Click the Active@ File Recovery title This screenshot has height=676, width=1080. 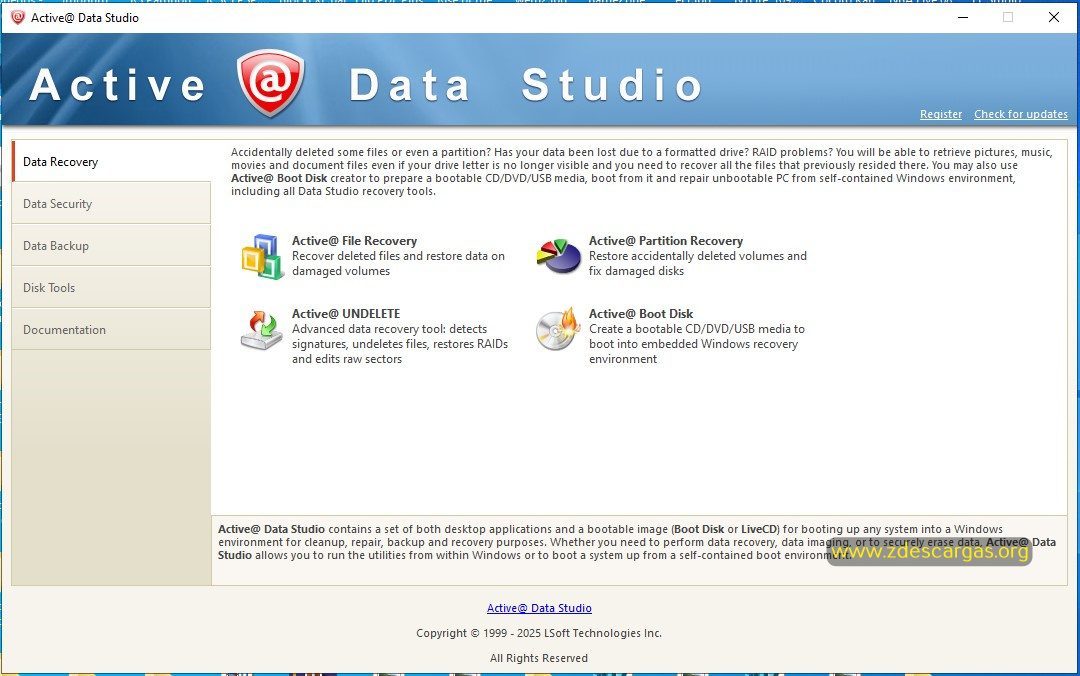tap(354, 240)
